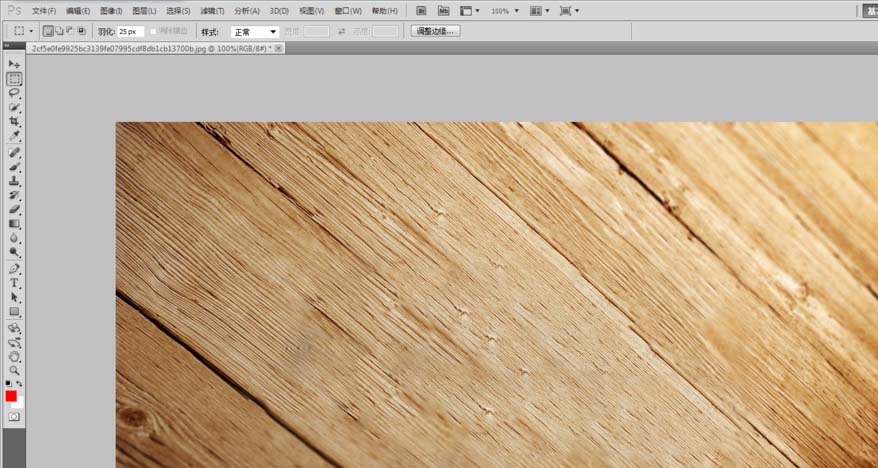Image resolution: width=878 pixels, height=468 pixels.
Task: Select the Lasso tool
Action: point(14,92)
